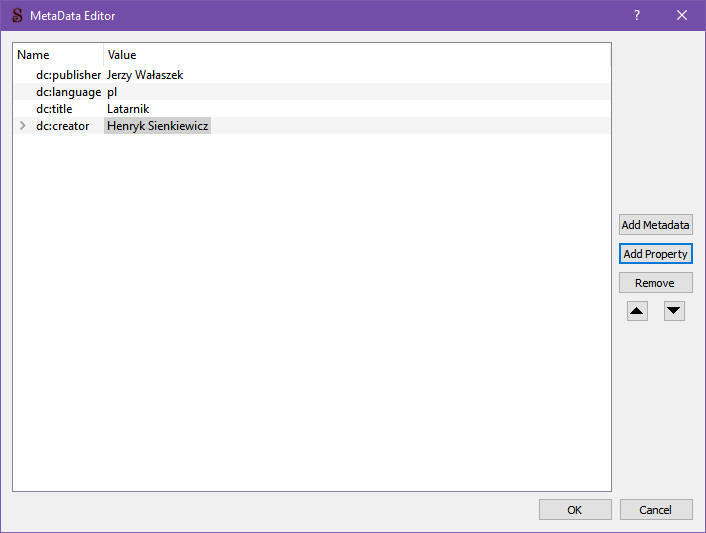Select the dc:language row
Viewport: 706px width, 533px height.
click(68, 92)
